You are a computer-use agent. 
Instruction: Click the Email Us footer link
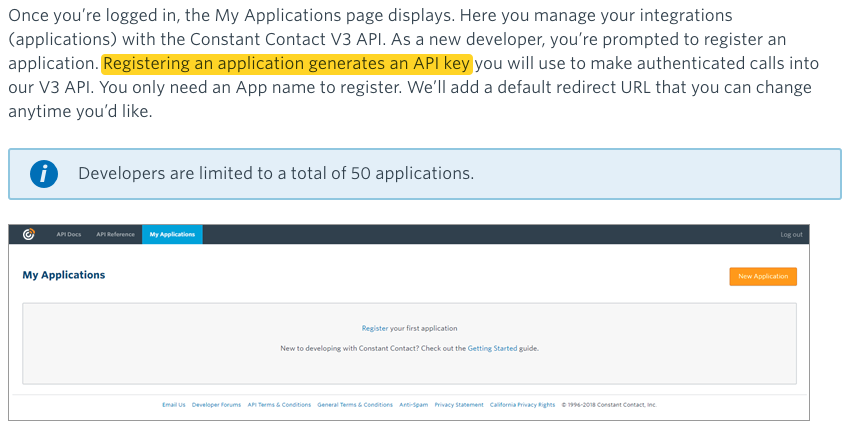pyautogui.click(x=174, y=405)
